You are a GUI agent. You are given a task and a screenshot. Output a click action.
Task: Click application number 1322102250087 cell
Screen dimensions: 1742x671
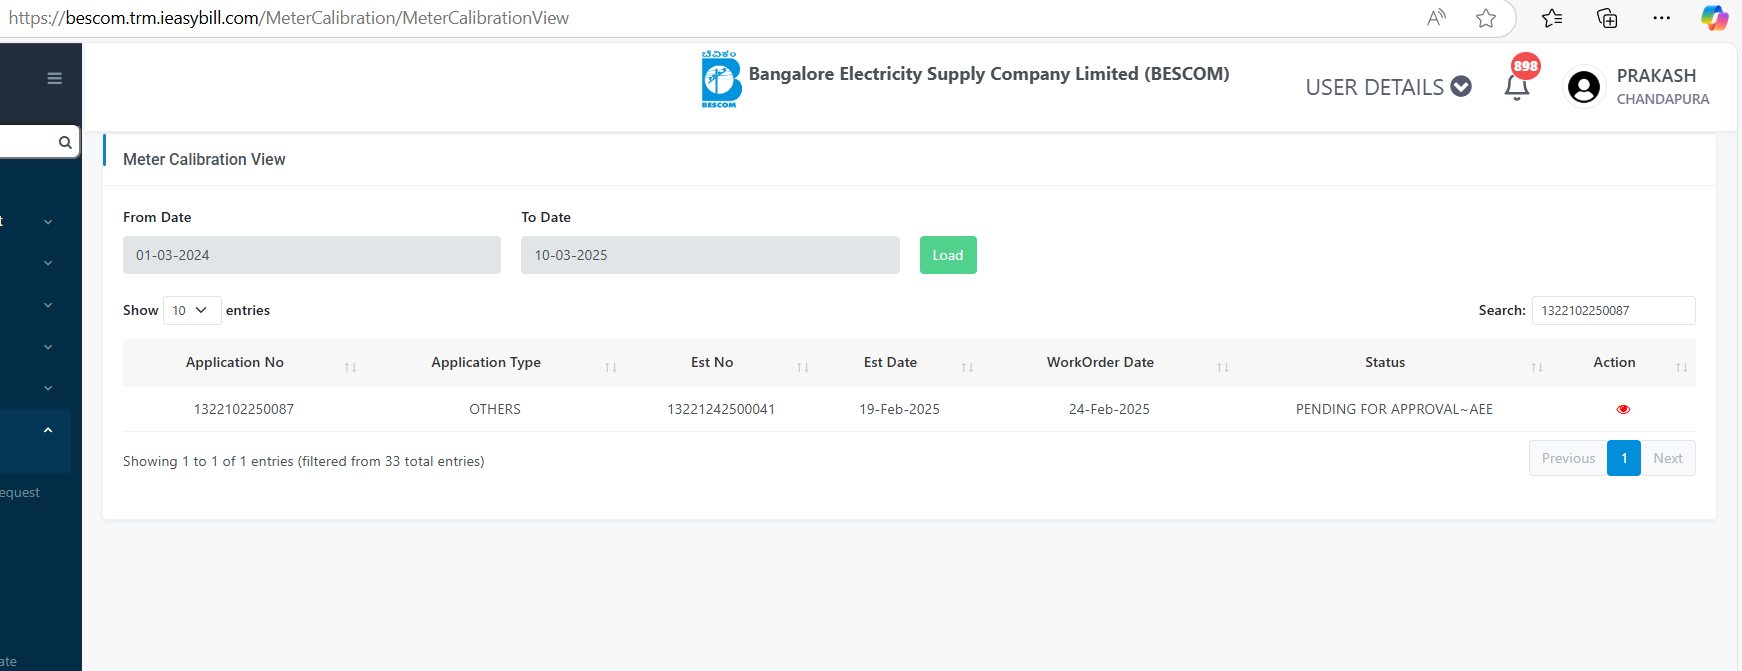tap(244, 409)
